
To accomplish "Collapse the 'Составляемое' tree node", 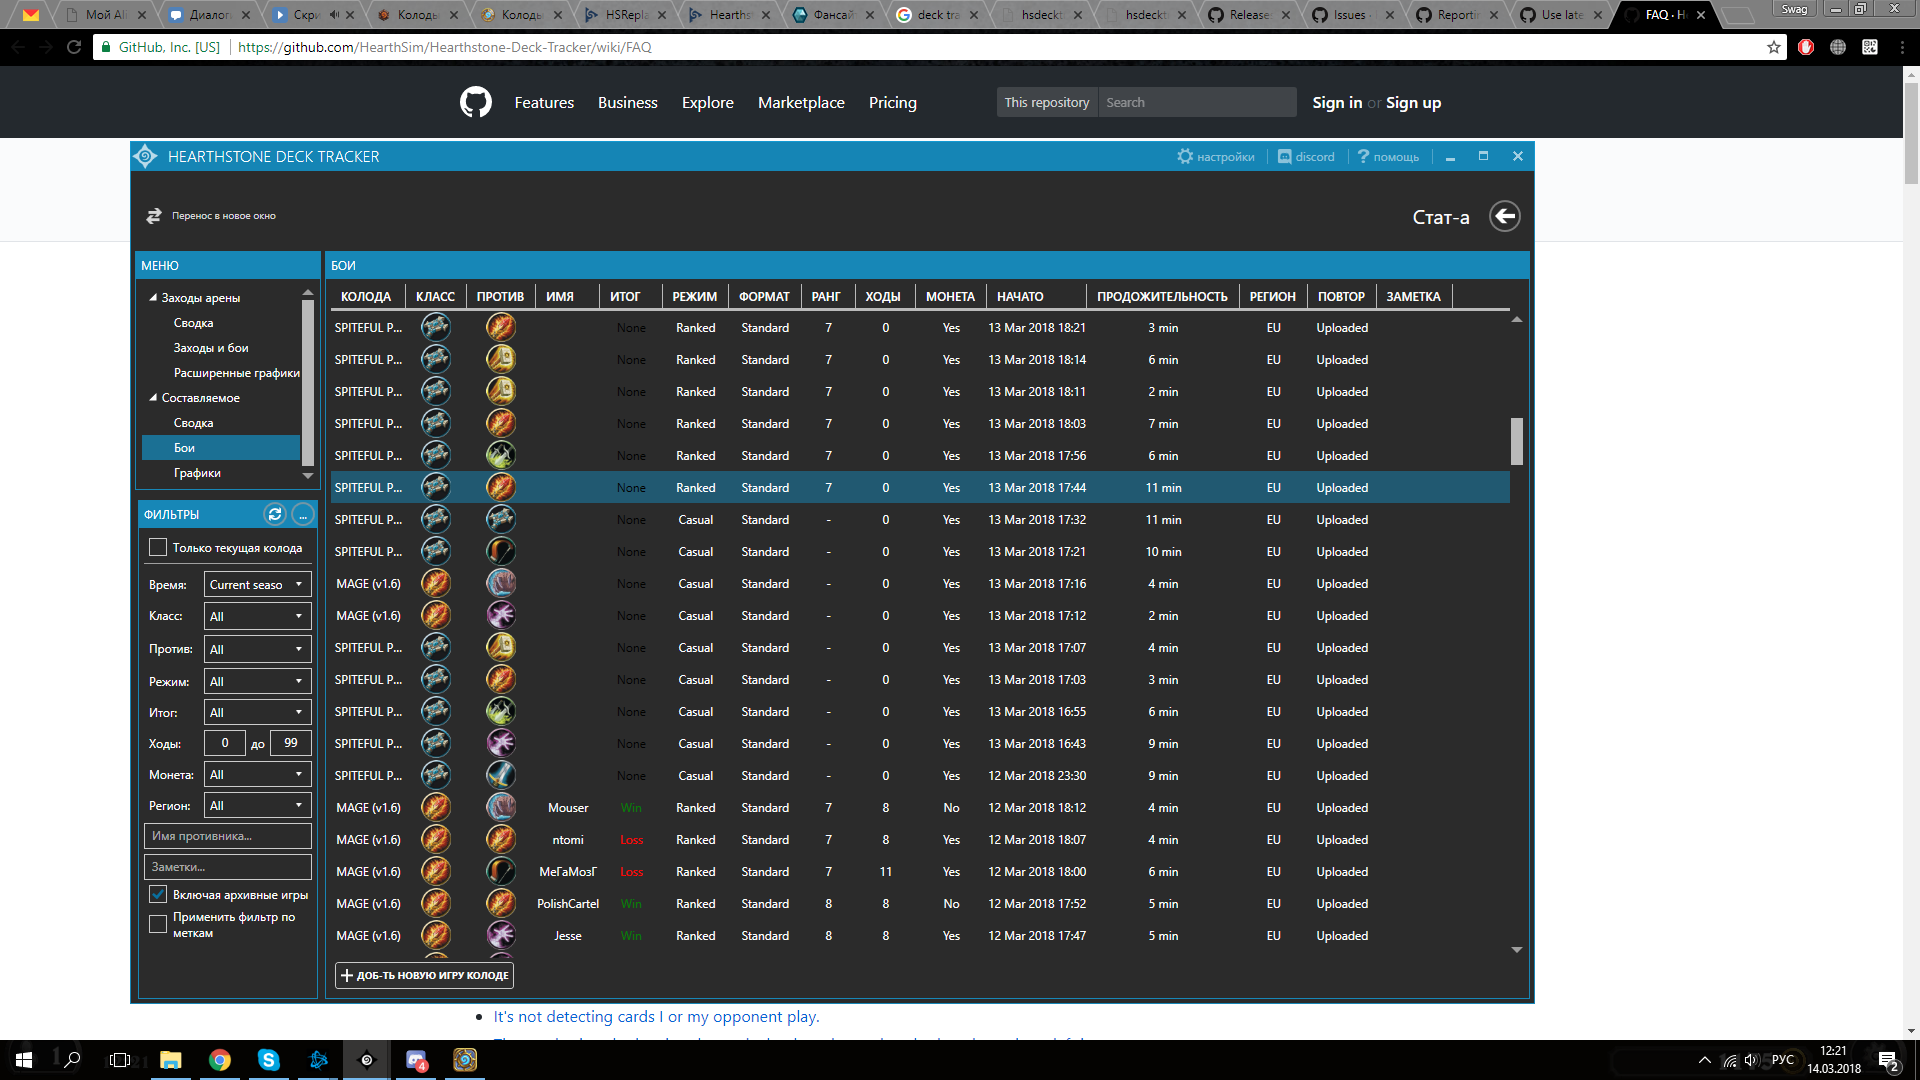I will click(153, 397).
